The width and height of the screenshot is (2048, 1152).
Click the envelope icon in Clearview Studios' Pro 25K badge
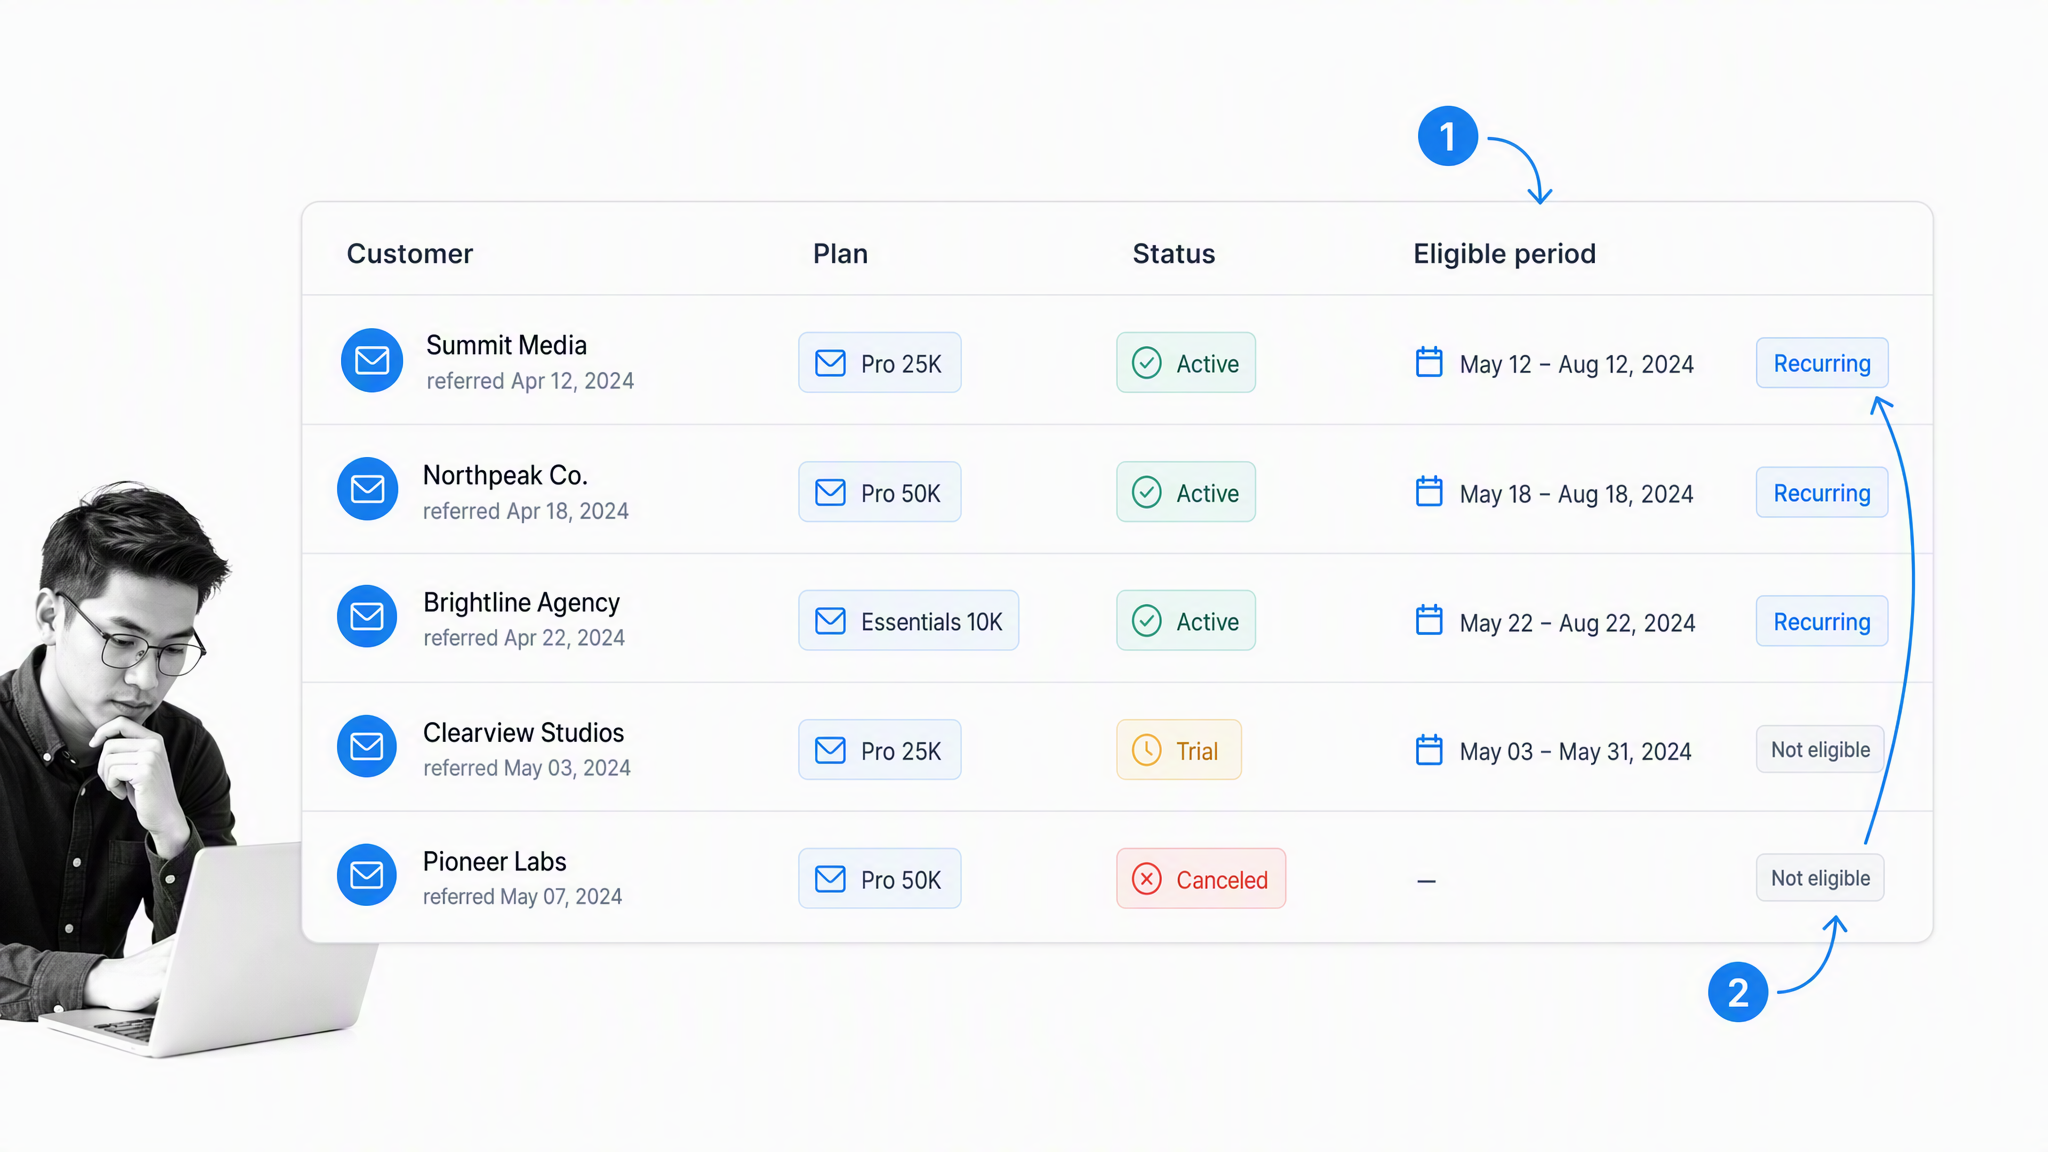[x=830, y=749]
